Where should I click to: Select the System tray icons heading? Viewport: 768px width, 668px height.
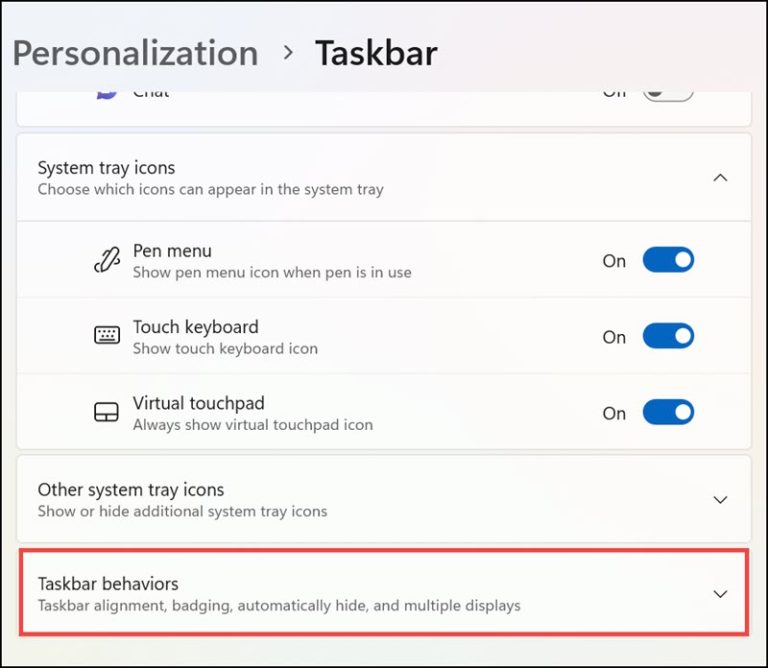pyautogui.click(x=106, y=168)
